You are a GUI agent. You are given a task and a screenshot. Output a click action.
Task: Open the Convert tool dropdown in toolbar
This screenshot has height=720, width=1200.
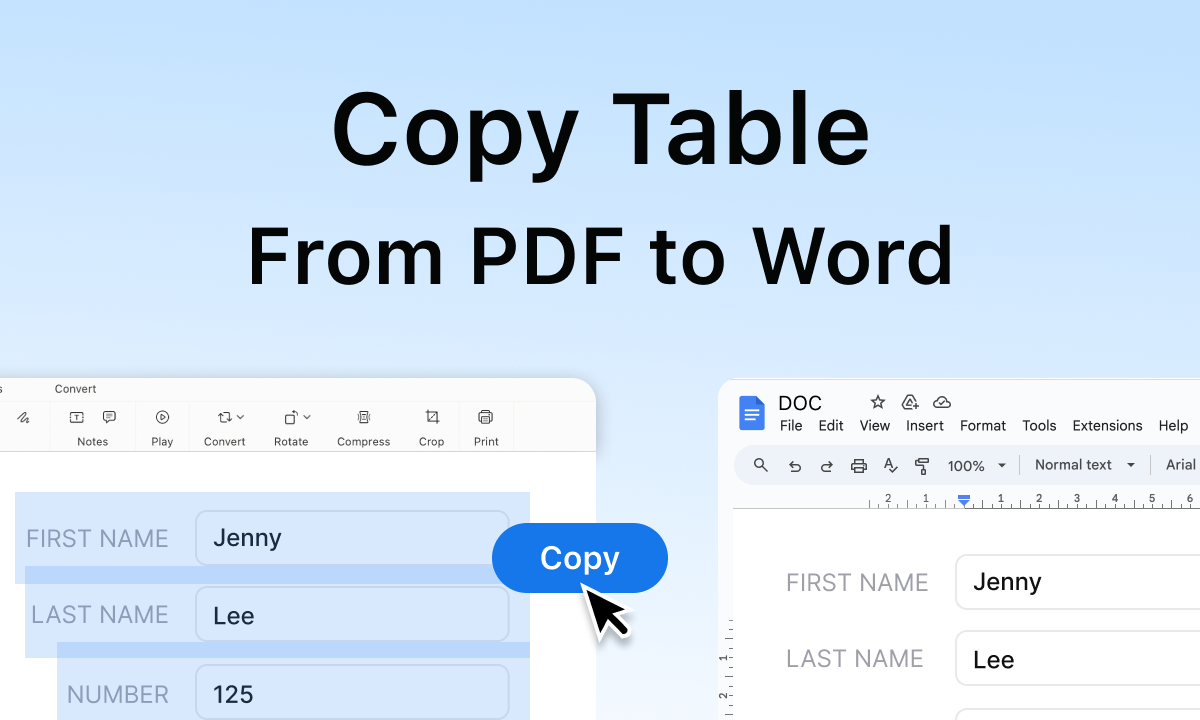point(225,426)
